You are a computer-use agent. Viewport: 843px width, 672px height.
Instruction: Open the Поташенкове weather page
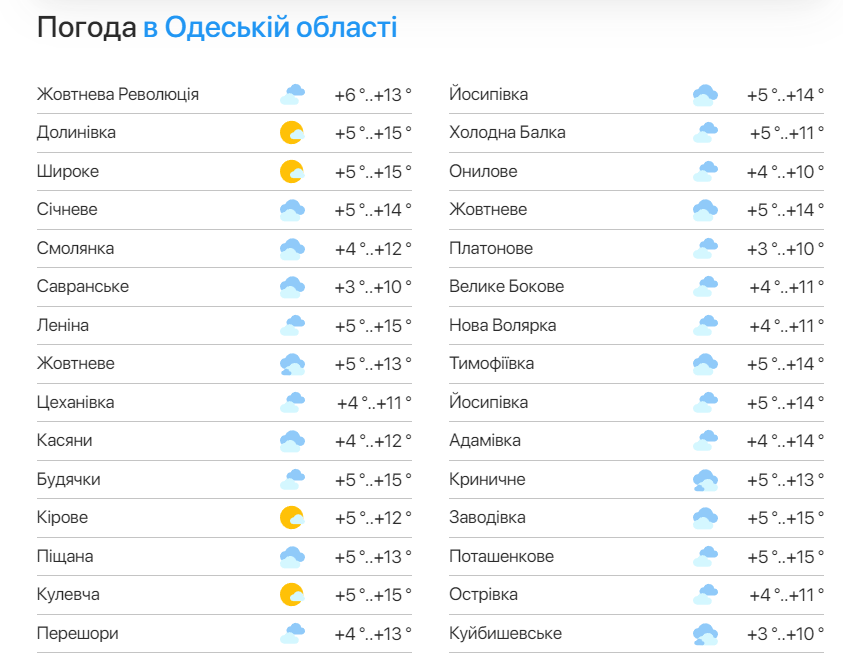coord(502,556)
